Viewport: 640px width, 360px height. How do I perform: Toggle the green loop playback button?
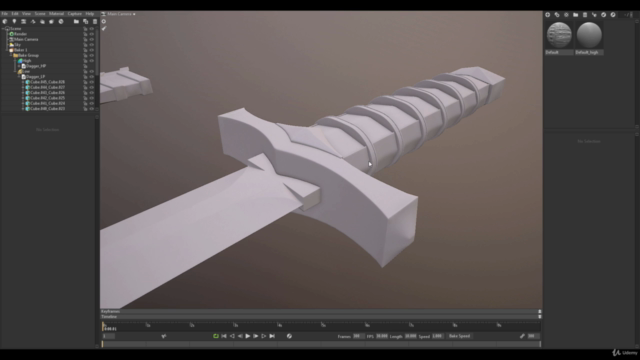click(x=216, y=336)
